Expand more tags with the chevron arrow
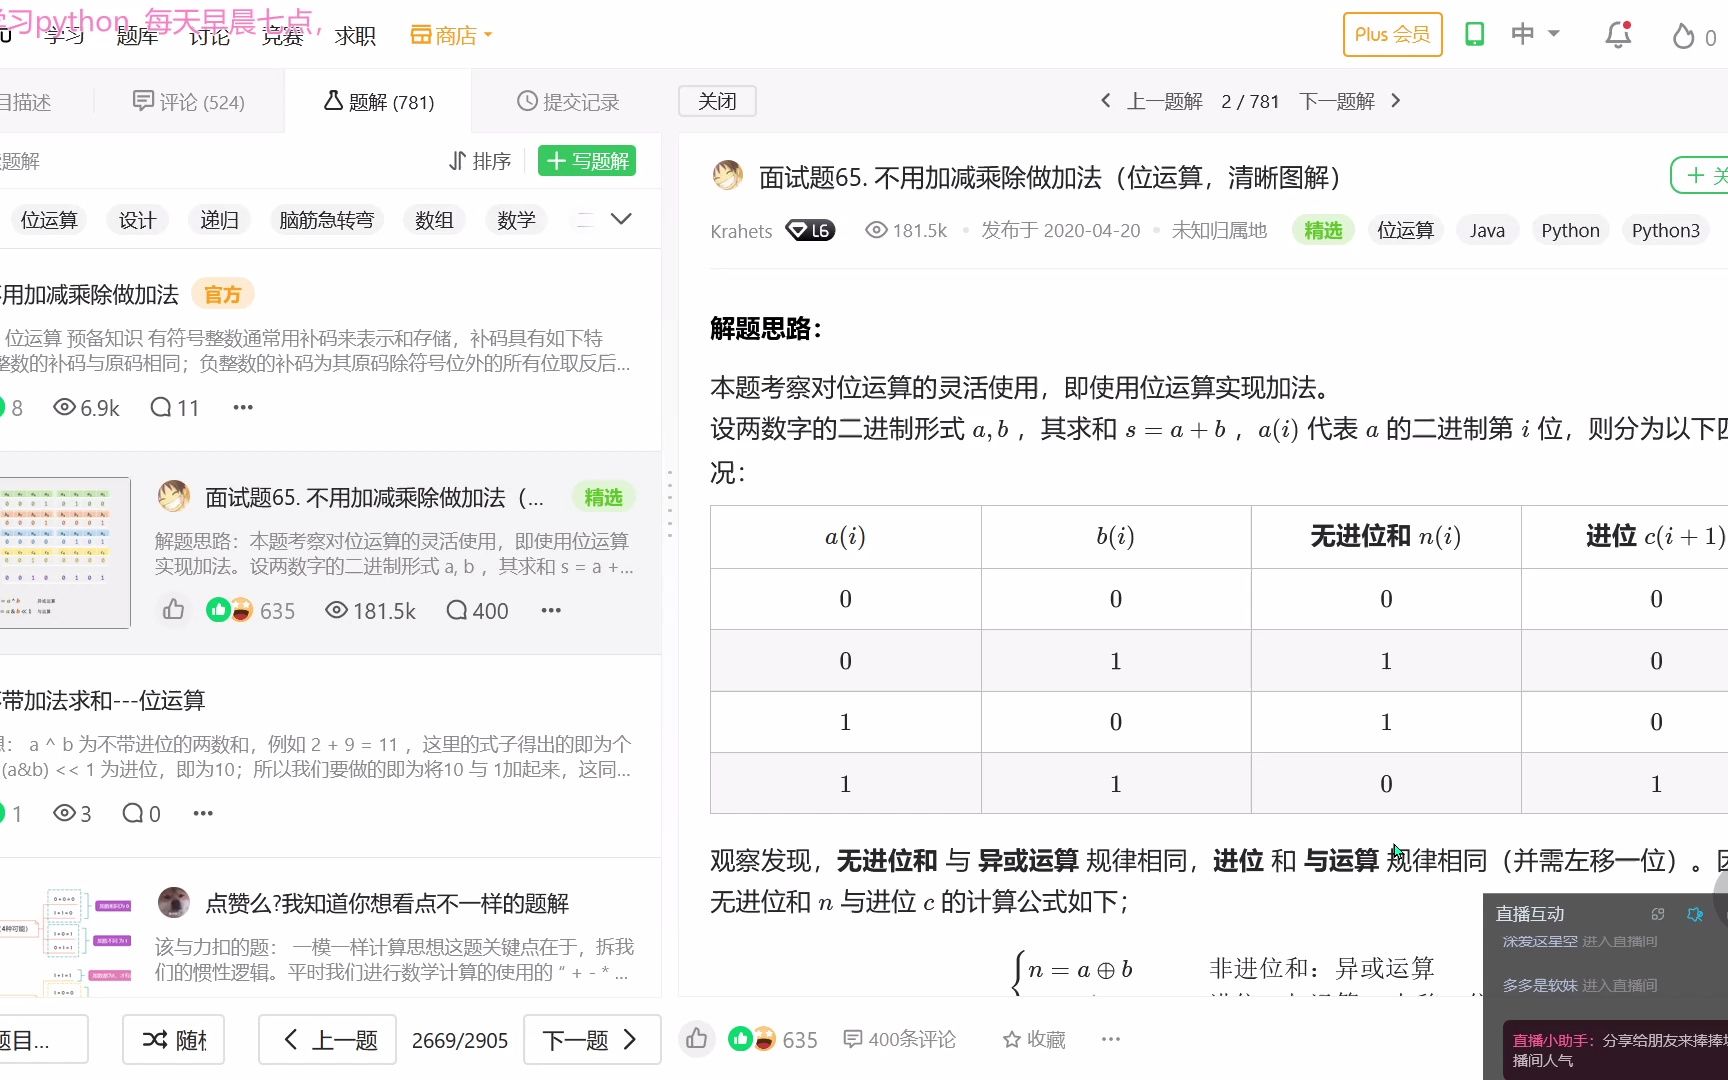1728x1080 pixels. coord(621,218)
